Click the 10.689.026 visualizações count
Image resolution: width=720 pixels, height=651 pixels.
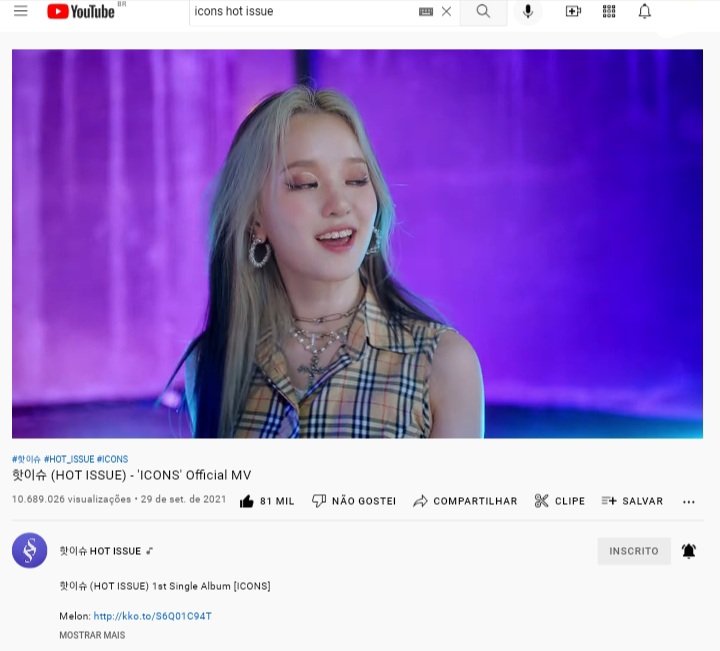pos(71,499)
